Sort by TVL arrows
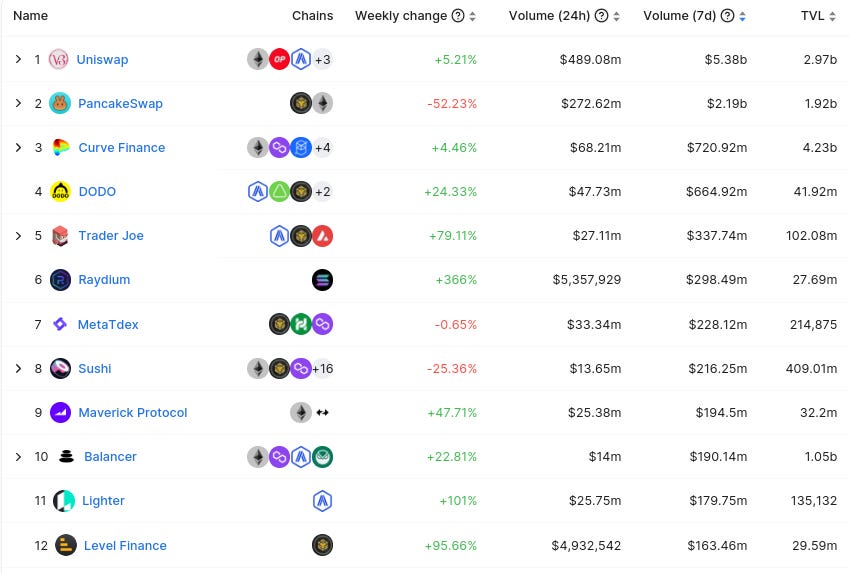Viewport: 849px width, 573px height. click(x=833, y=16)
